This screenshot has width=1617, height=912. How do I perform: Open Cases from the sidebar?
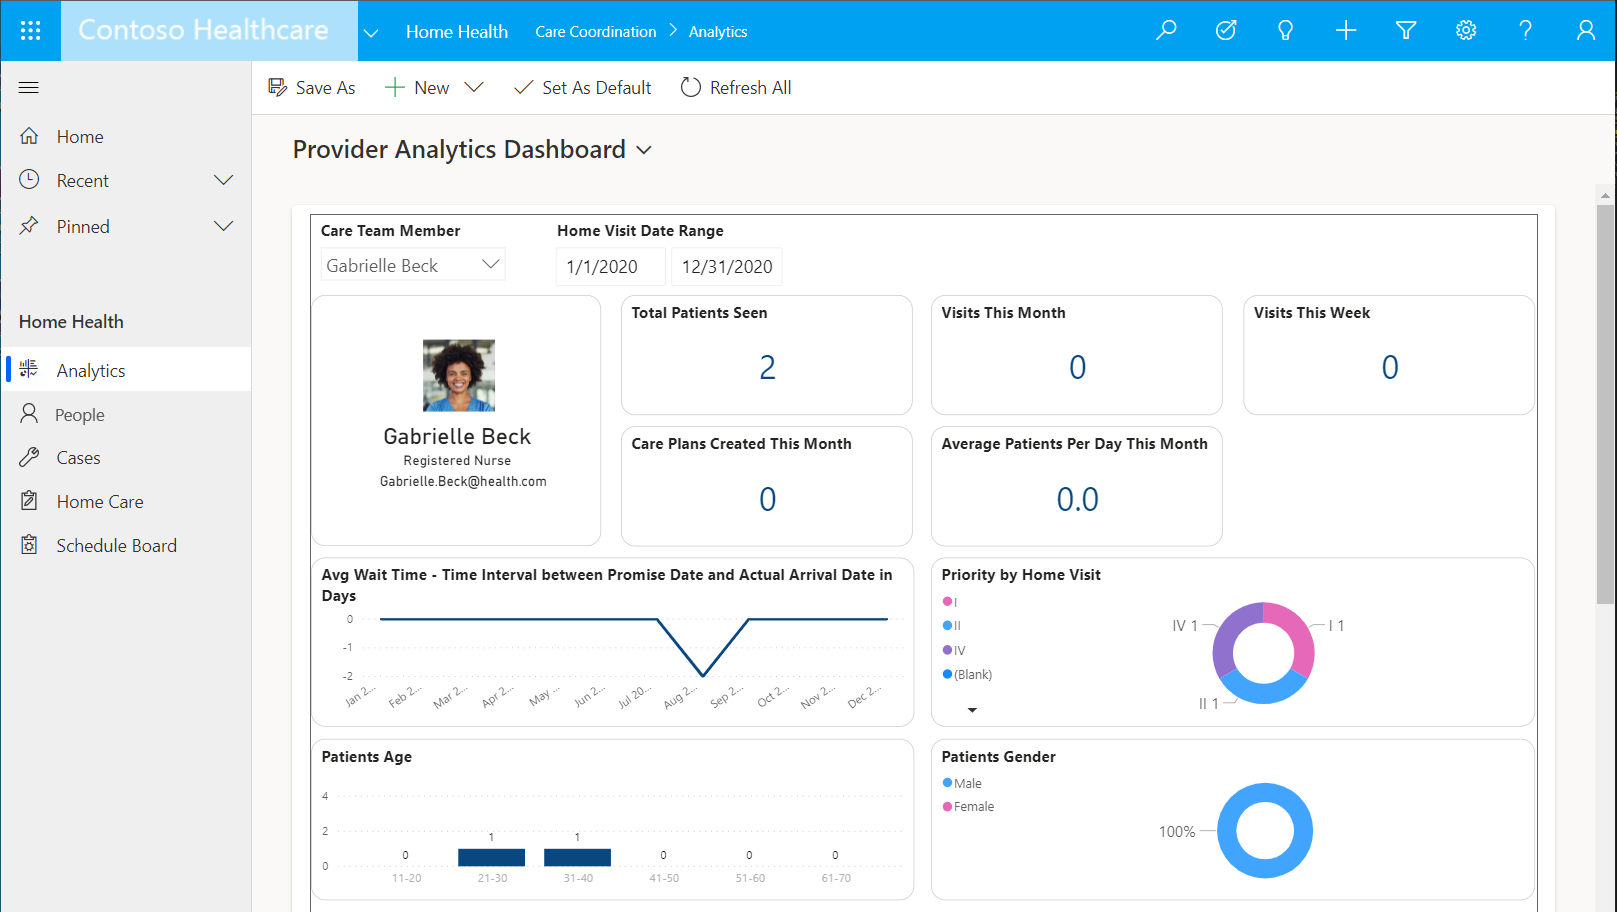(78, 457)
